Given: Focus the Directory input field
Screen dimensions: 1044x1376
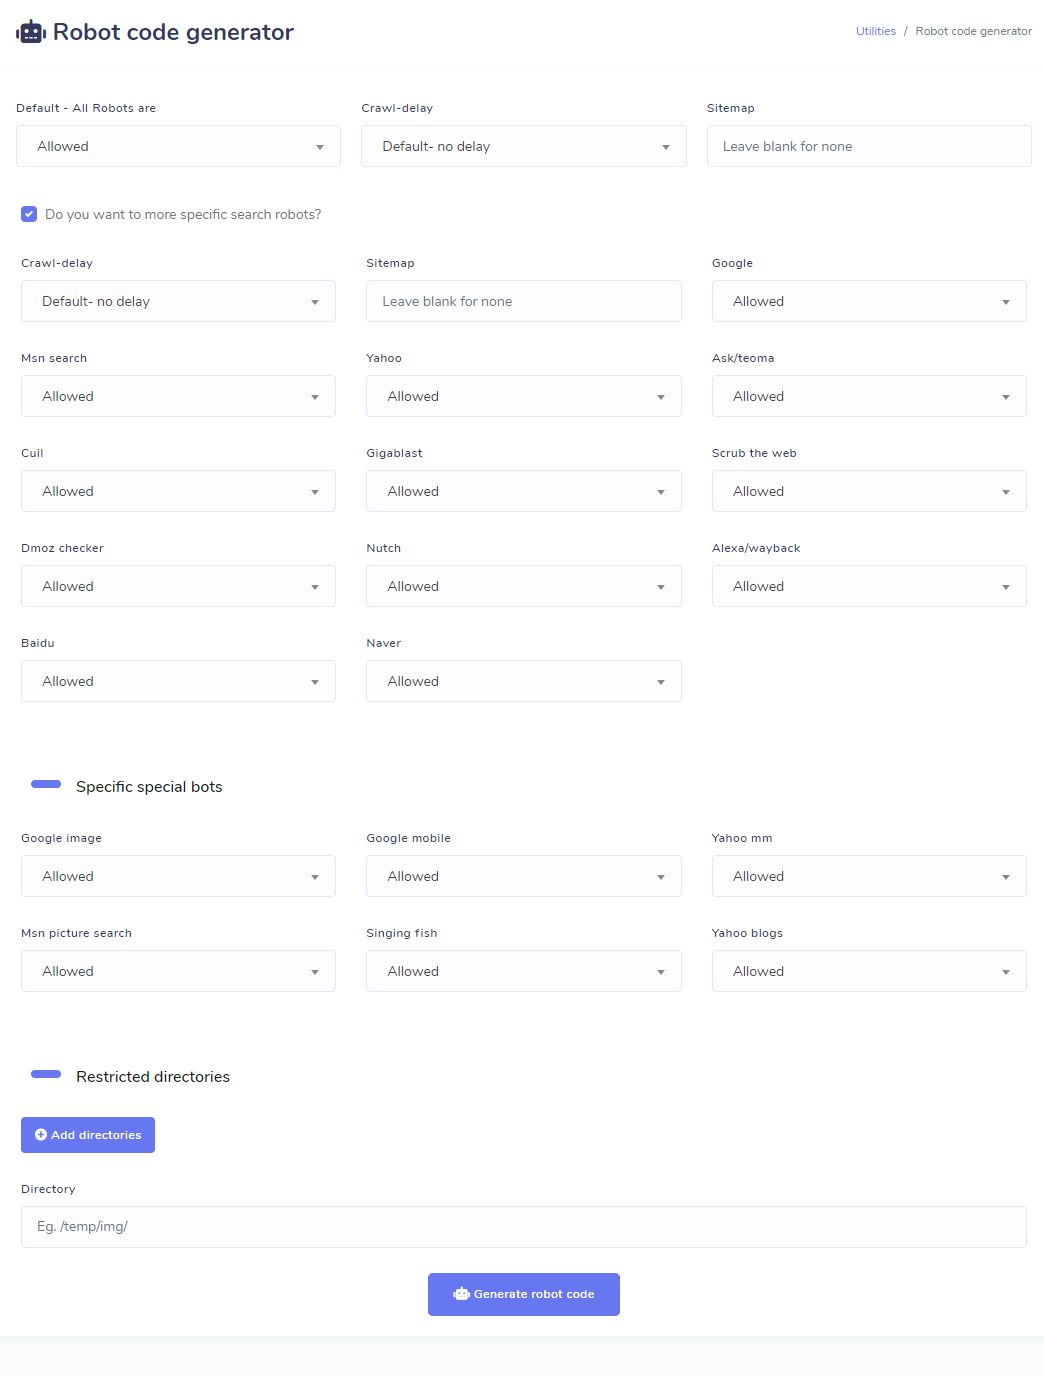Looking at the screenshot, I should (x=523, y=1227).
